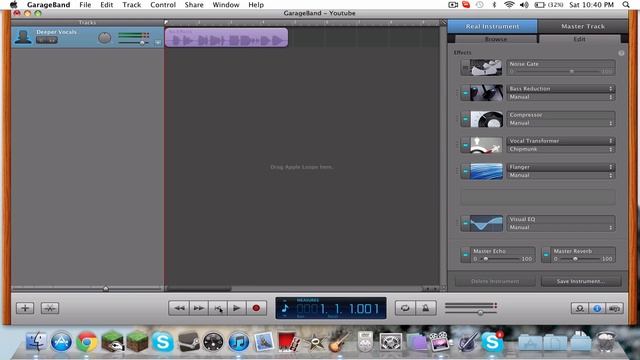Open the Vocal Transformer effect thumbnail
This screenshot has width=640, height=360.
[x=486, y=145]
